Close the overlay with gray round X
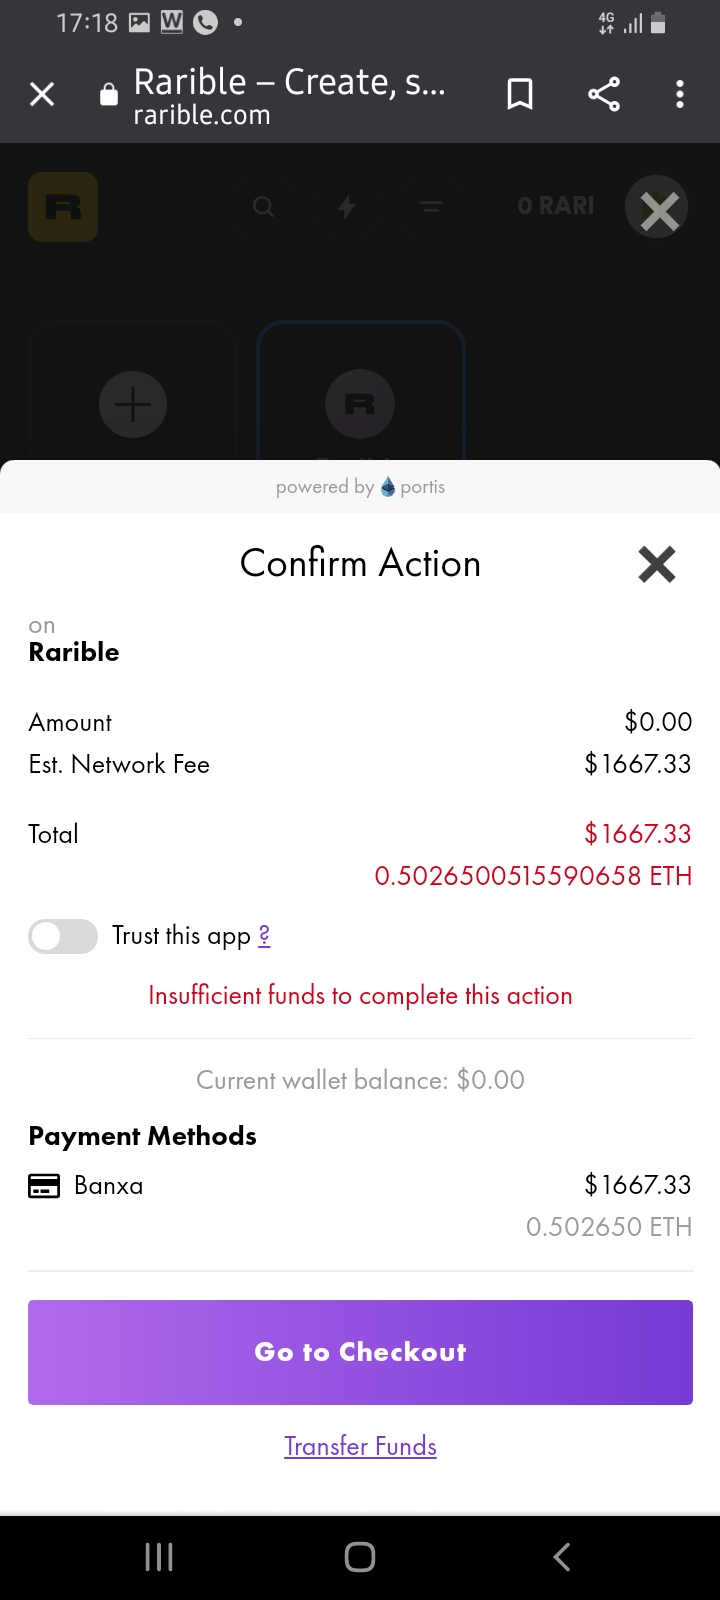 pyautogui.click(x=657, y=208)
